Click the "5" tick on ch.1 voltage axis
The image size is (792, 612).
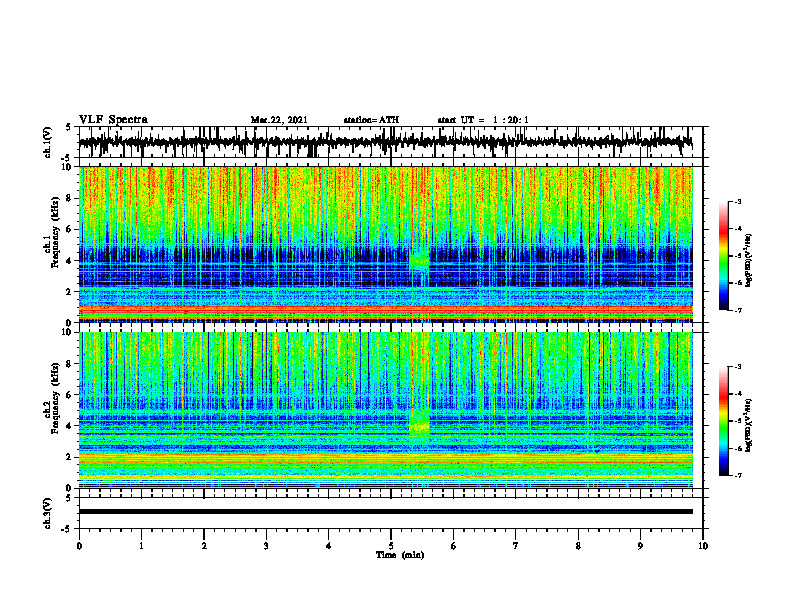point(70,127)
